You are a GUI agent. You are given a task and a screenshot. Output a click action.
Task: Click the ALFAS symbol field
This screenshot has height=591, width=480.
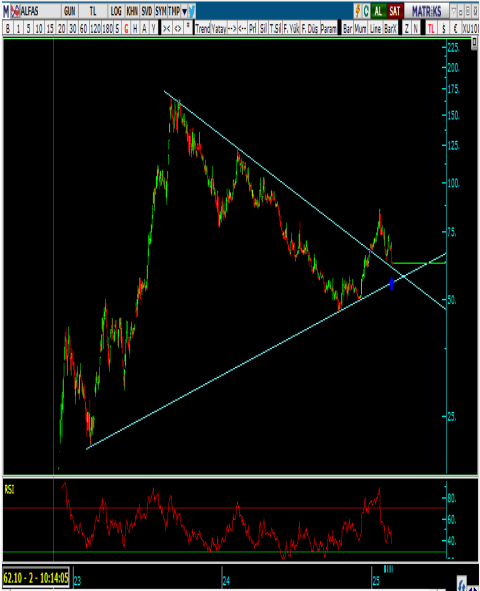coord(40,11)
